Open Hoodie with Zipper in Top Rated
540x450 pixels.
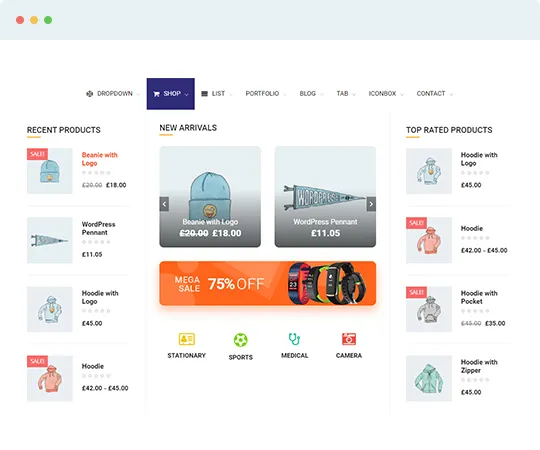[x=479, y=366]
